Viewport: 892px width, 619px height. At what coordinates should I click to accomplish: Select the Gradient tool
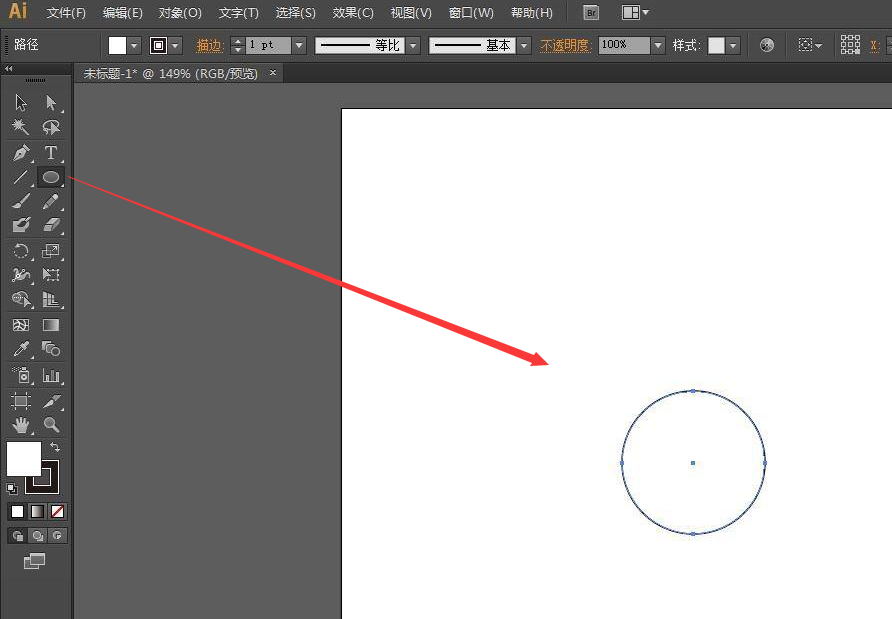click(51, 325)
